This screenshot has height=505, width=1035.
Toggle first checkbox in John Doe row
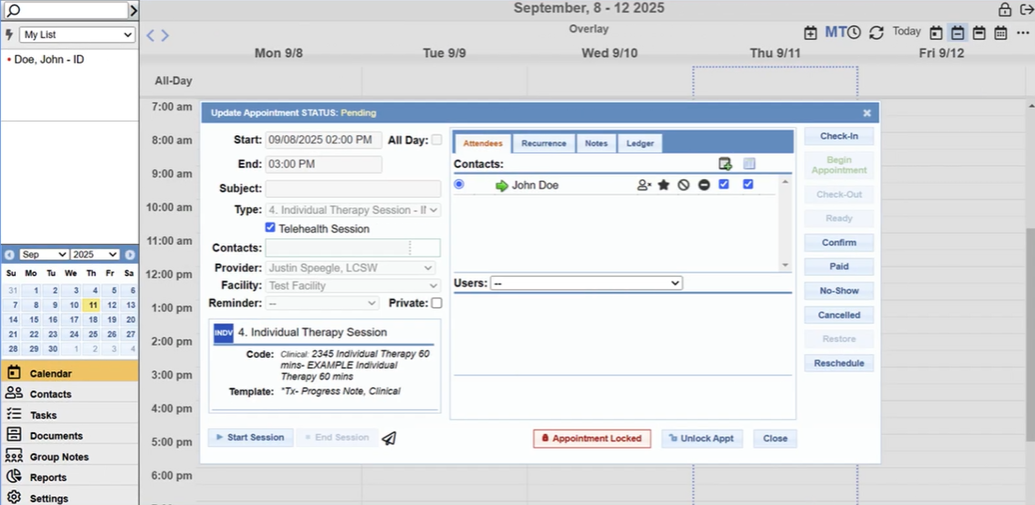coord(724,185)
